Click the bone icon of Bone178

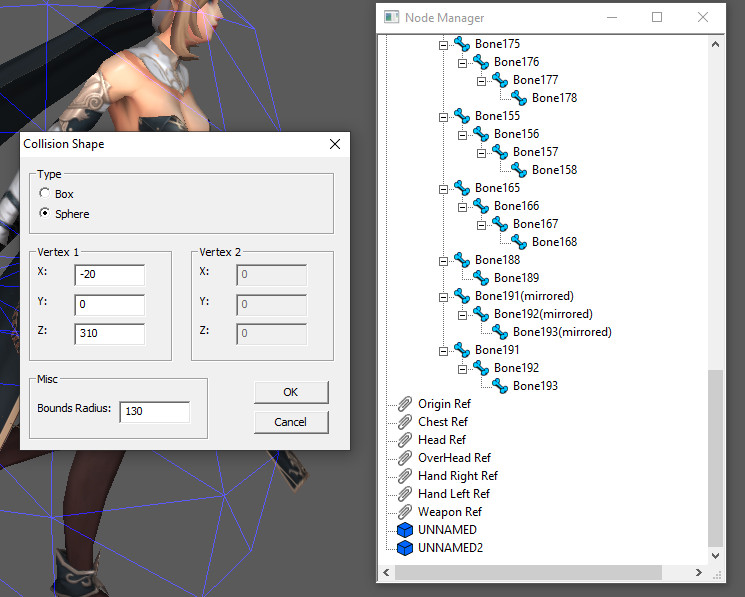[519, 98]
